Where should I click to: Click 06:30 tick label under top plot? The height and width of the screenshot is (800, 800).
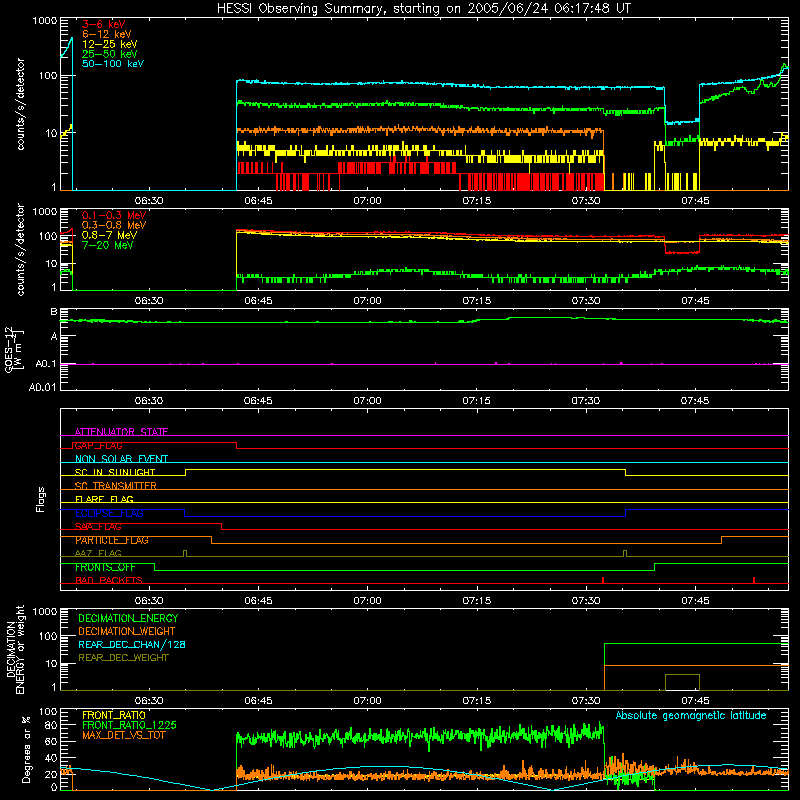click(149, 201)
